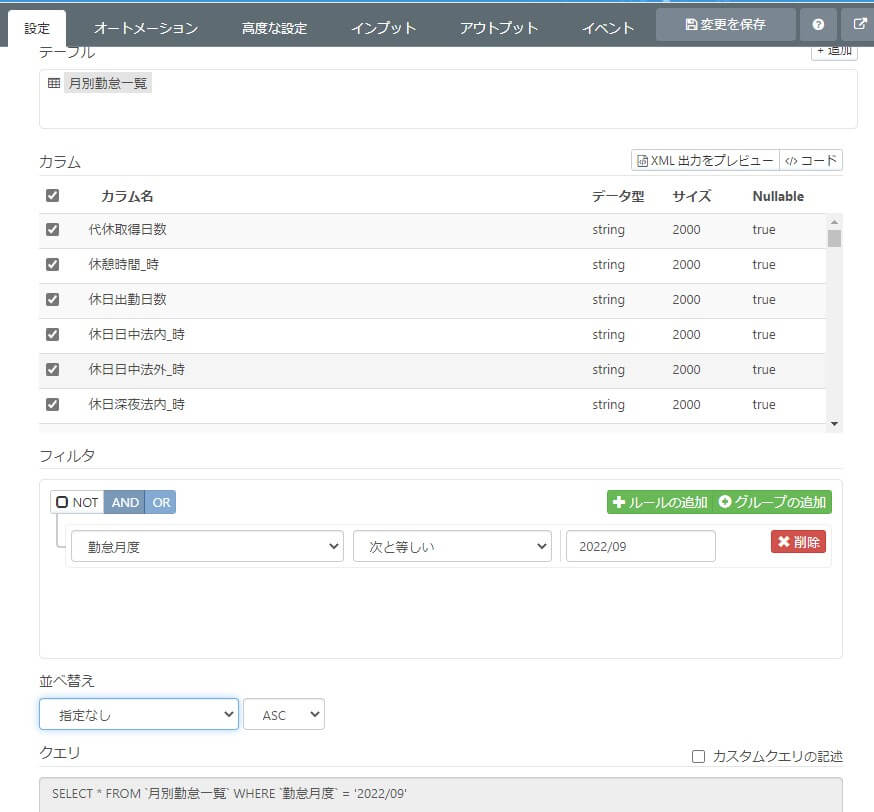
Task: Open the 高度な設定 tab
Action: tap(274, 28)
